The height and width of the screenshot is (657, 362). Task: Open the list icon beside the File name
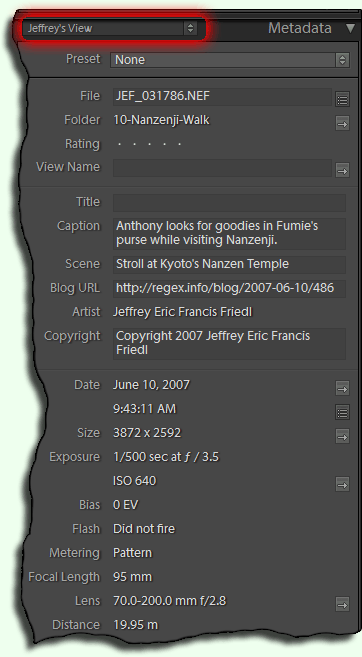pos(342,100)
